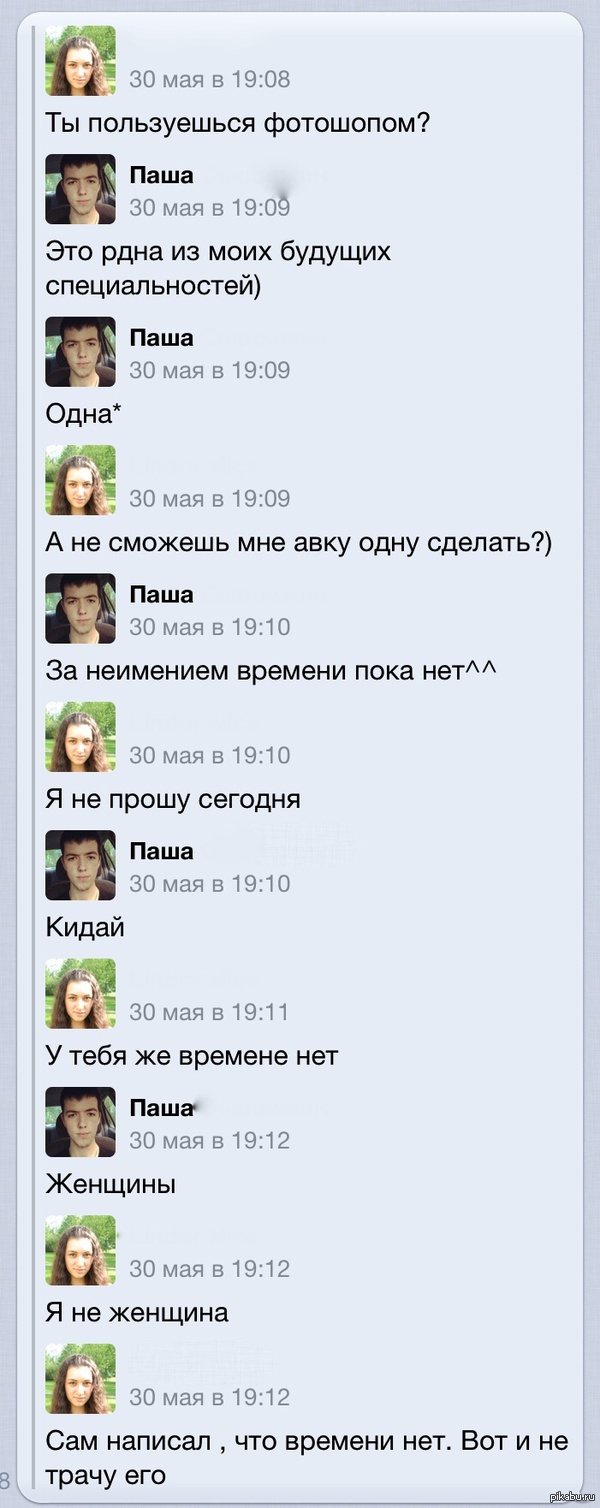Click the girl's avatar above 'Сам написал' message
Screen dimensions: 600x1508
pyautogui.click(x=80, y=1378)
